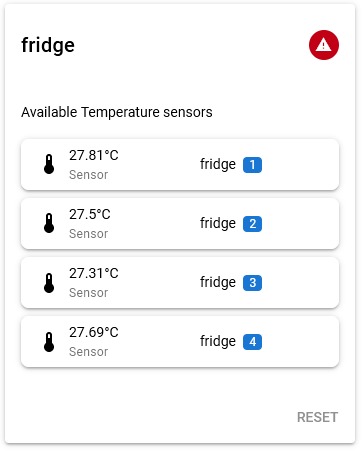
Task: Click the Available Temperature sensors heading
Action: pos(117,112)
